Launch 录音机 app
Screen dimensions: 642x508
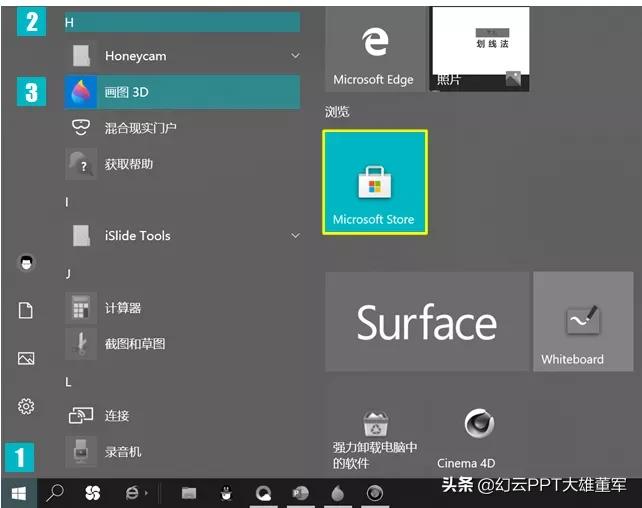[x=182, y=452]
